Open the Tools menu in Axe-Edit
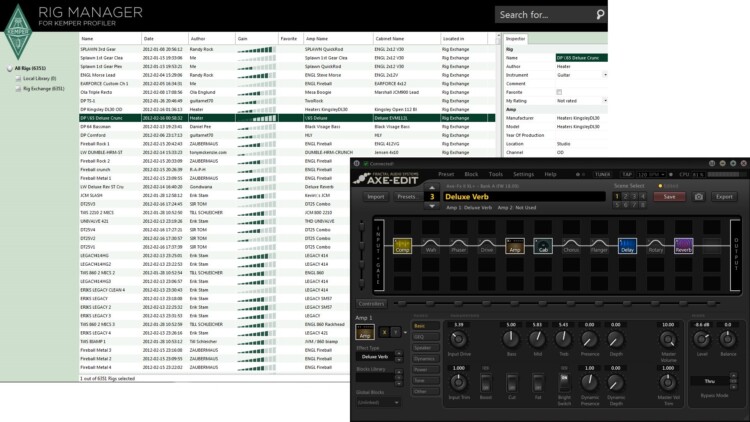 click(496, 174)
